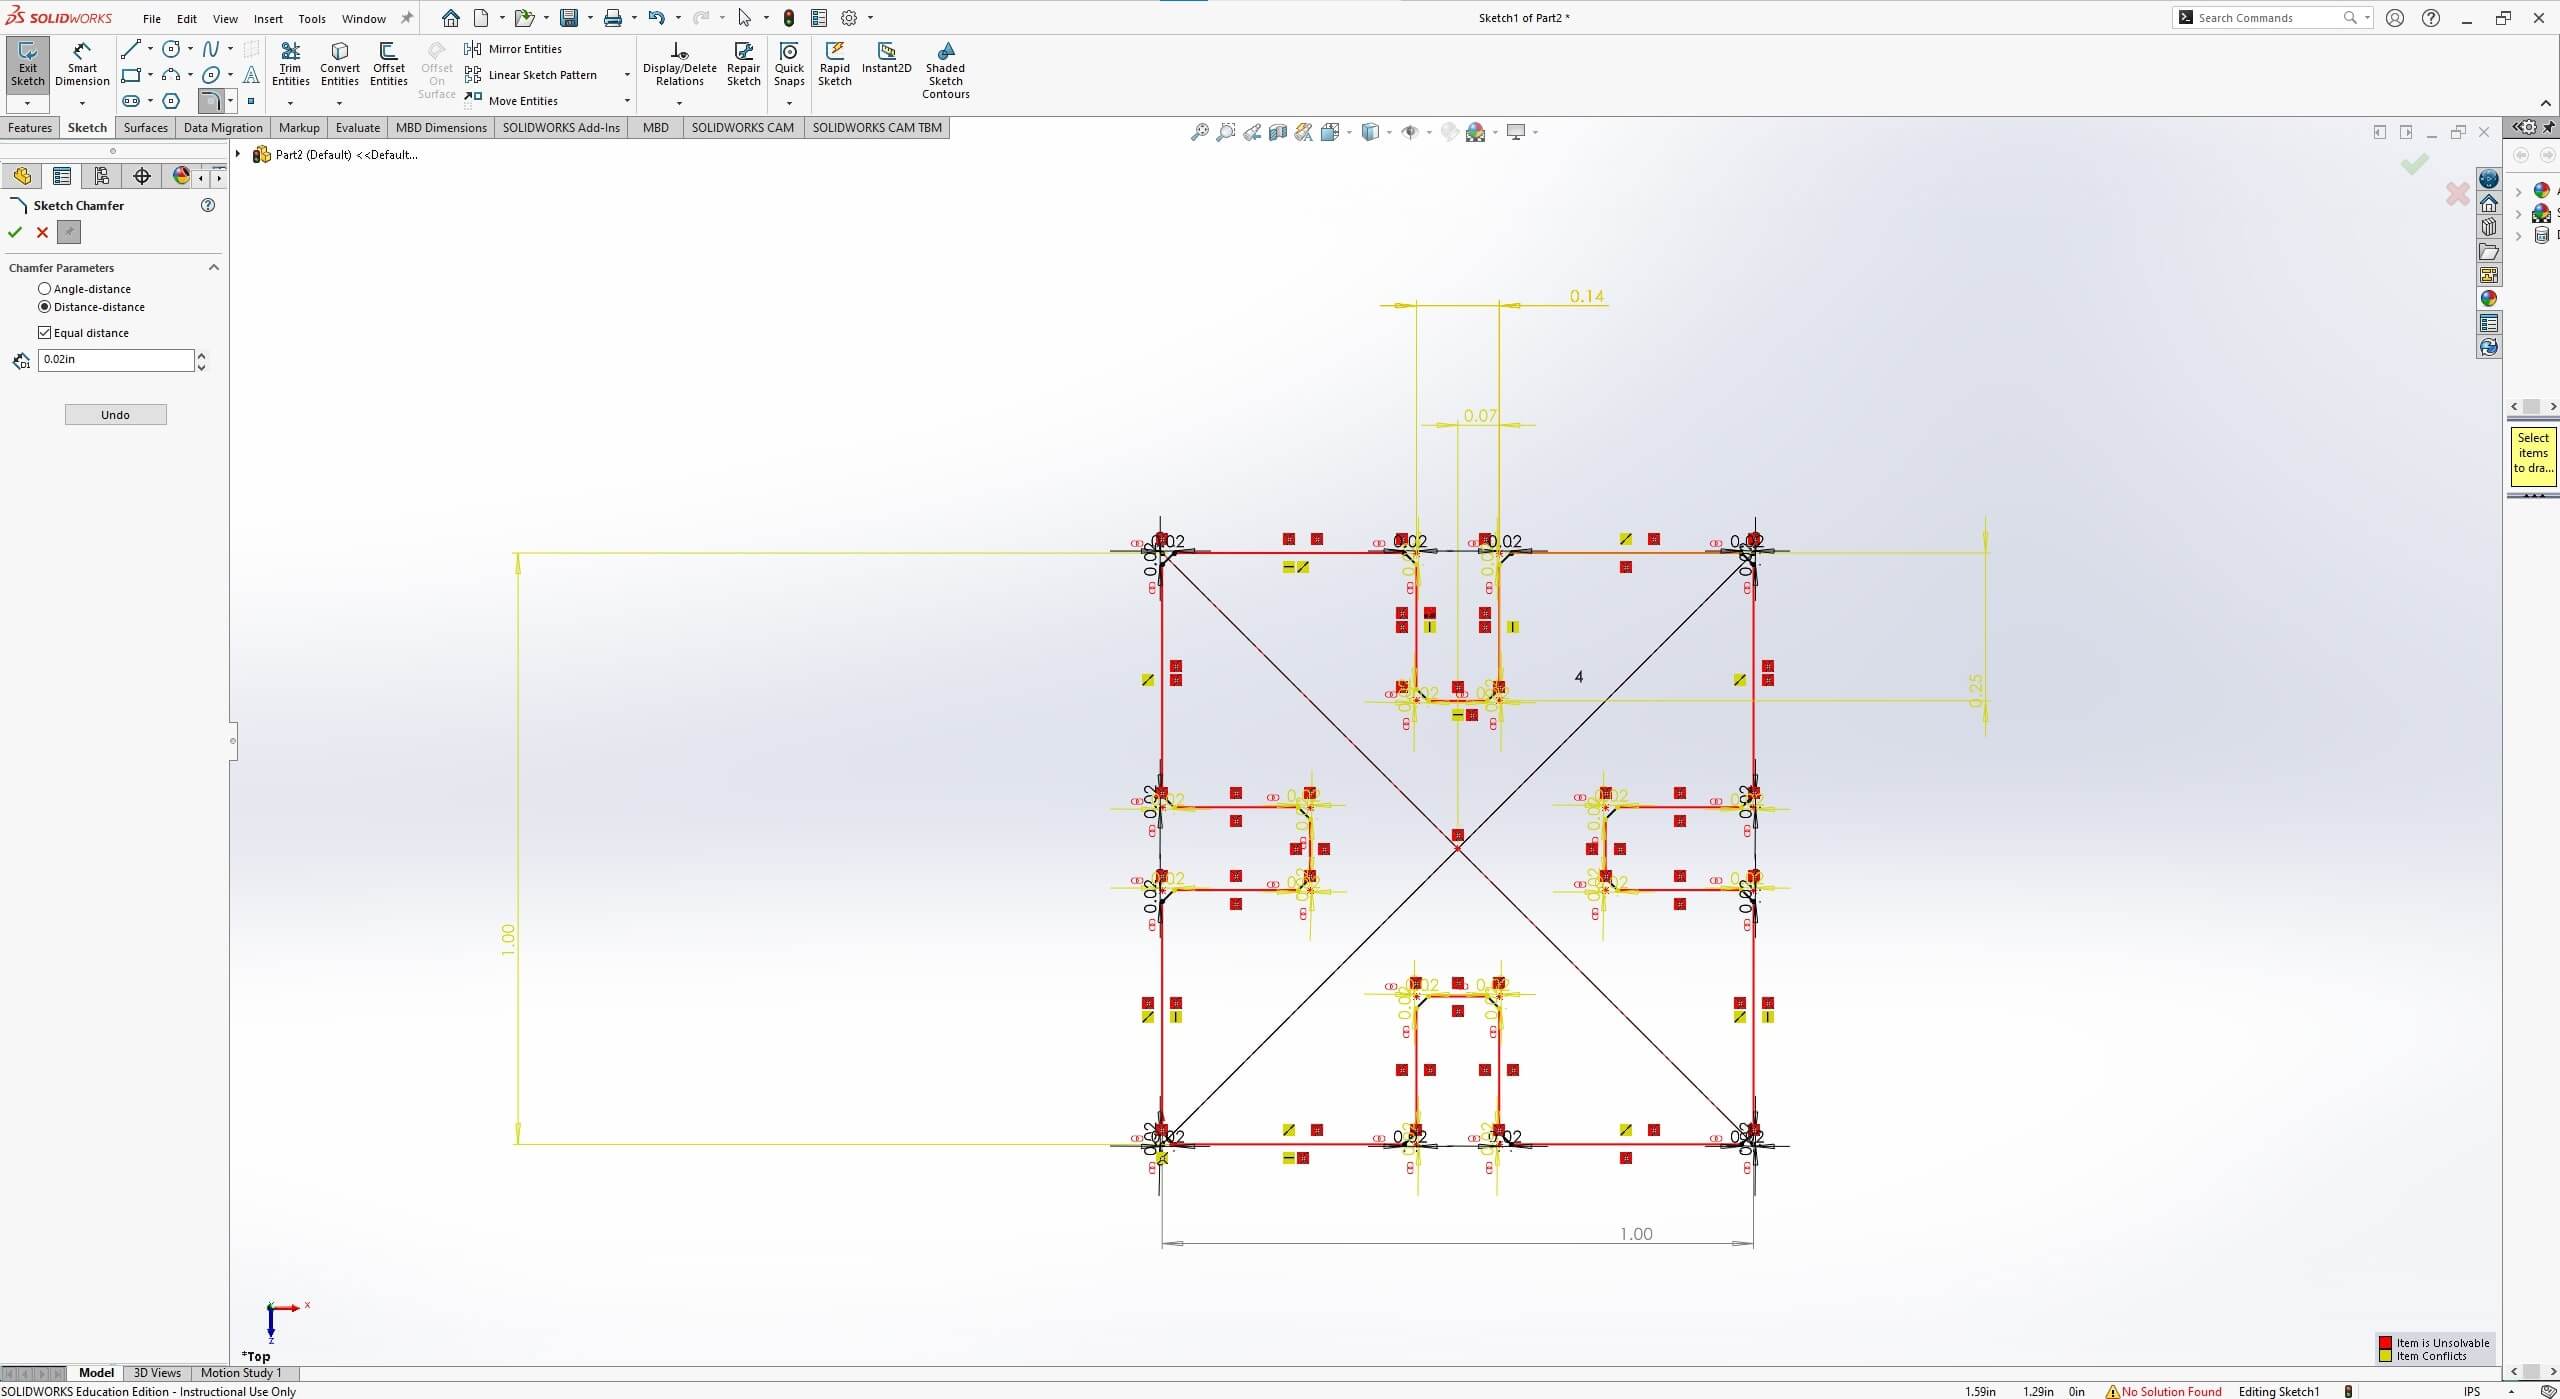Switch to the Features tab
Screen dimensions: 2560x1399
coord(30,128)
